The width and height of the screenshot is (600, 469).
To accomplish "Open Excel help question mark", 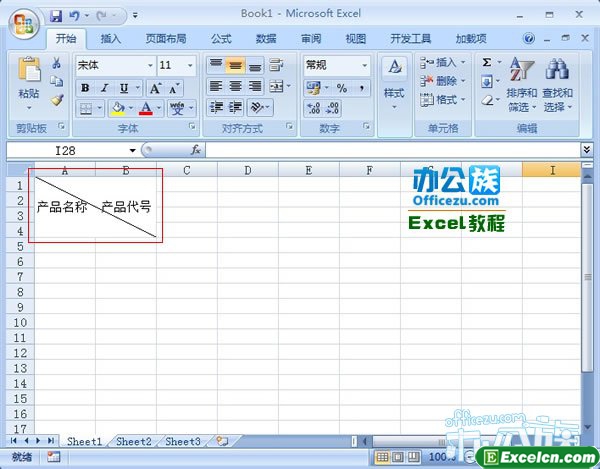I will point(529,38).
